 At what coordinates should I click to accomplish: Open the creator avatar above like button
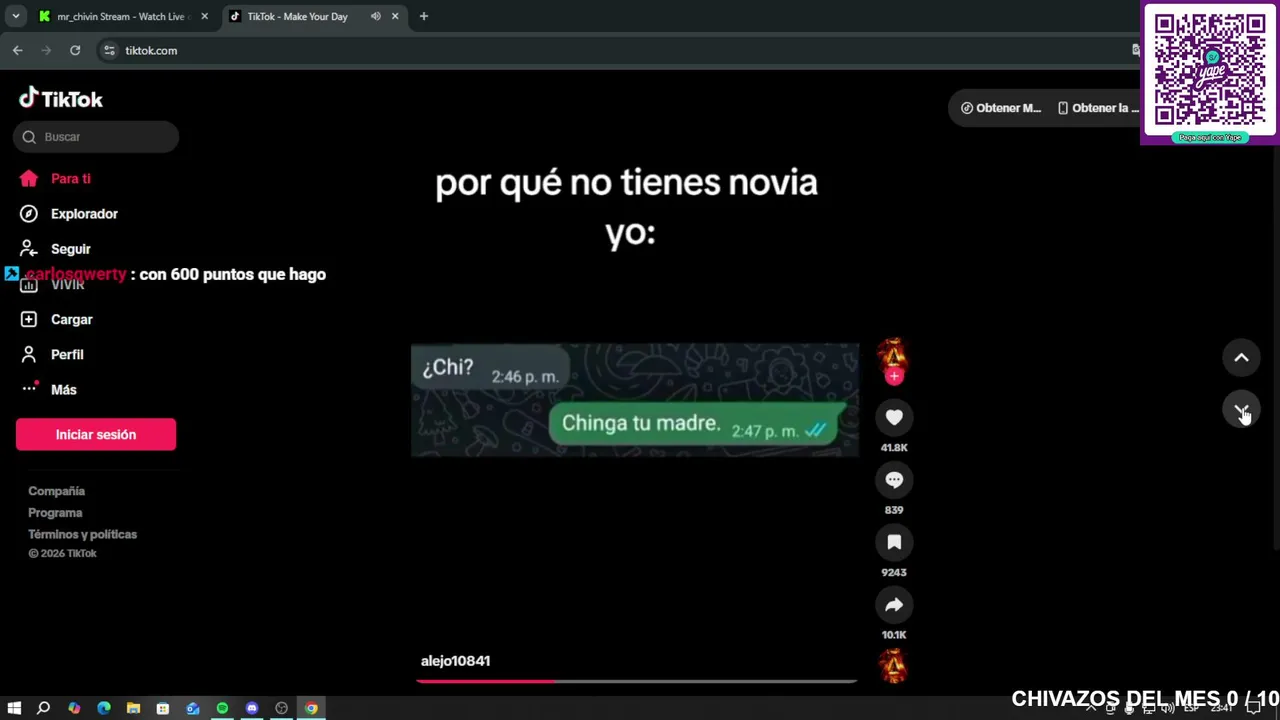pyautogui.click(x=893, y=355)
